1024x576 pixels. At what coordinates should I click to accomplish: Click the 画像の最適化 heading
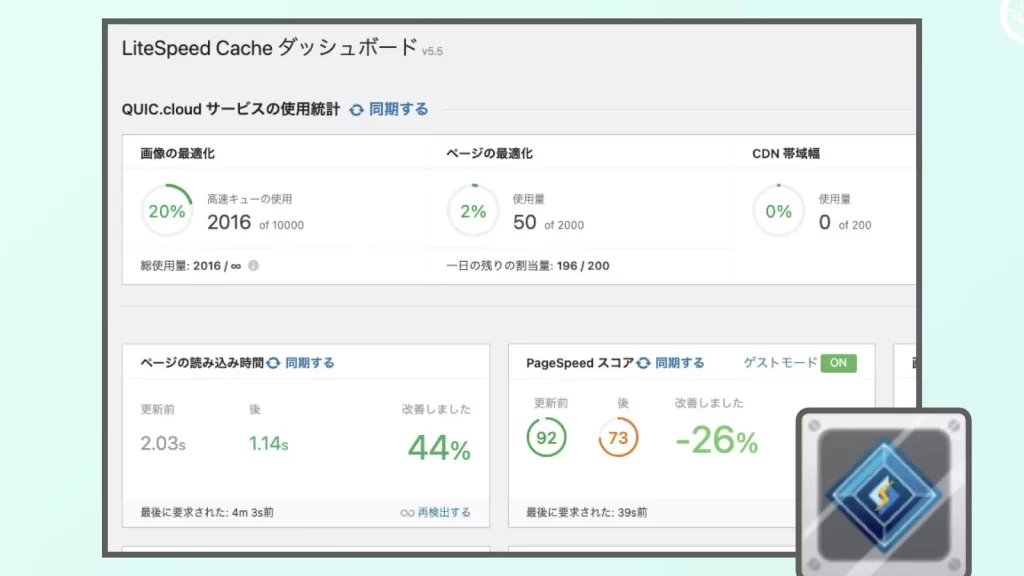178,153
